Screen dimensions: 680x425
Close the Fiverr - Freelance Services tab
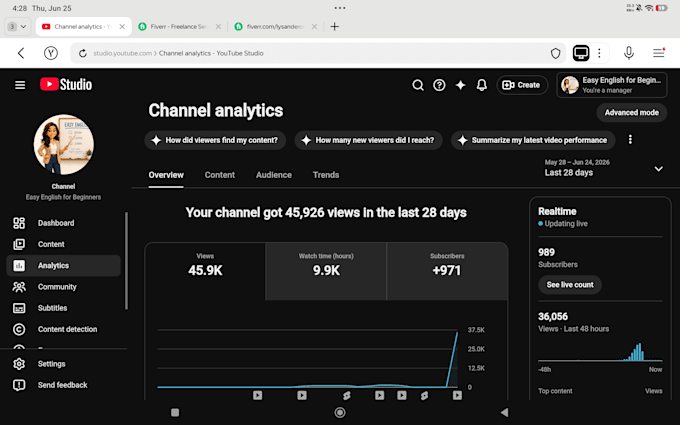pos(218,26)
